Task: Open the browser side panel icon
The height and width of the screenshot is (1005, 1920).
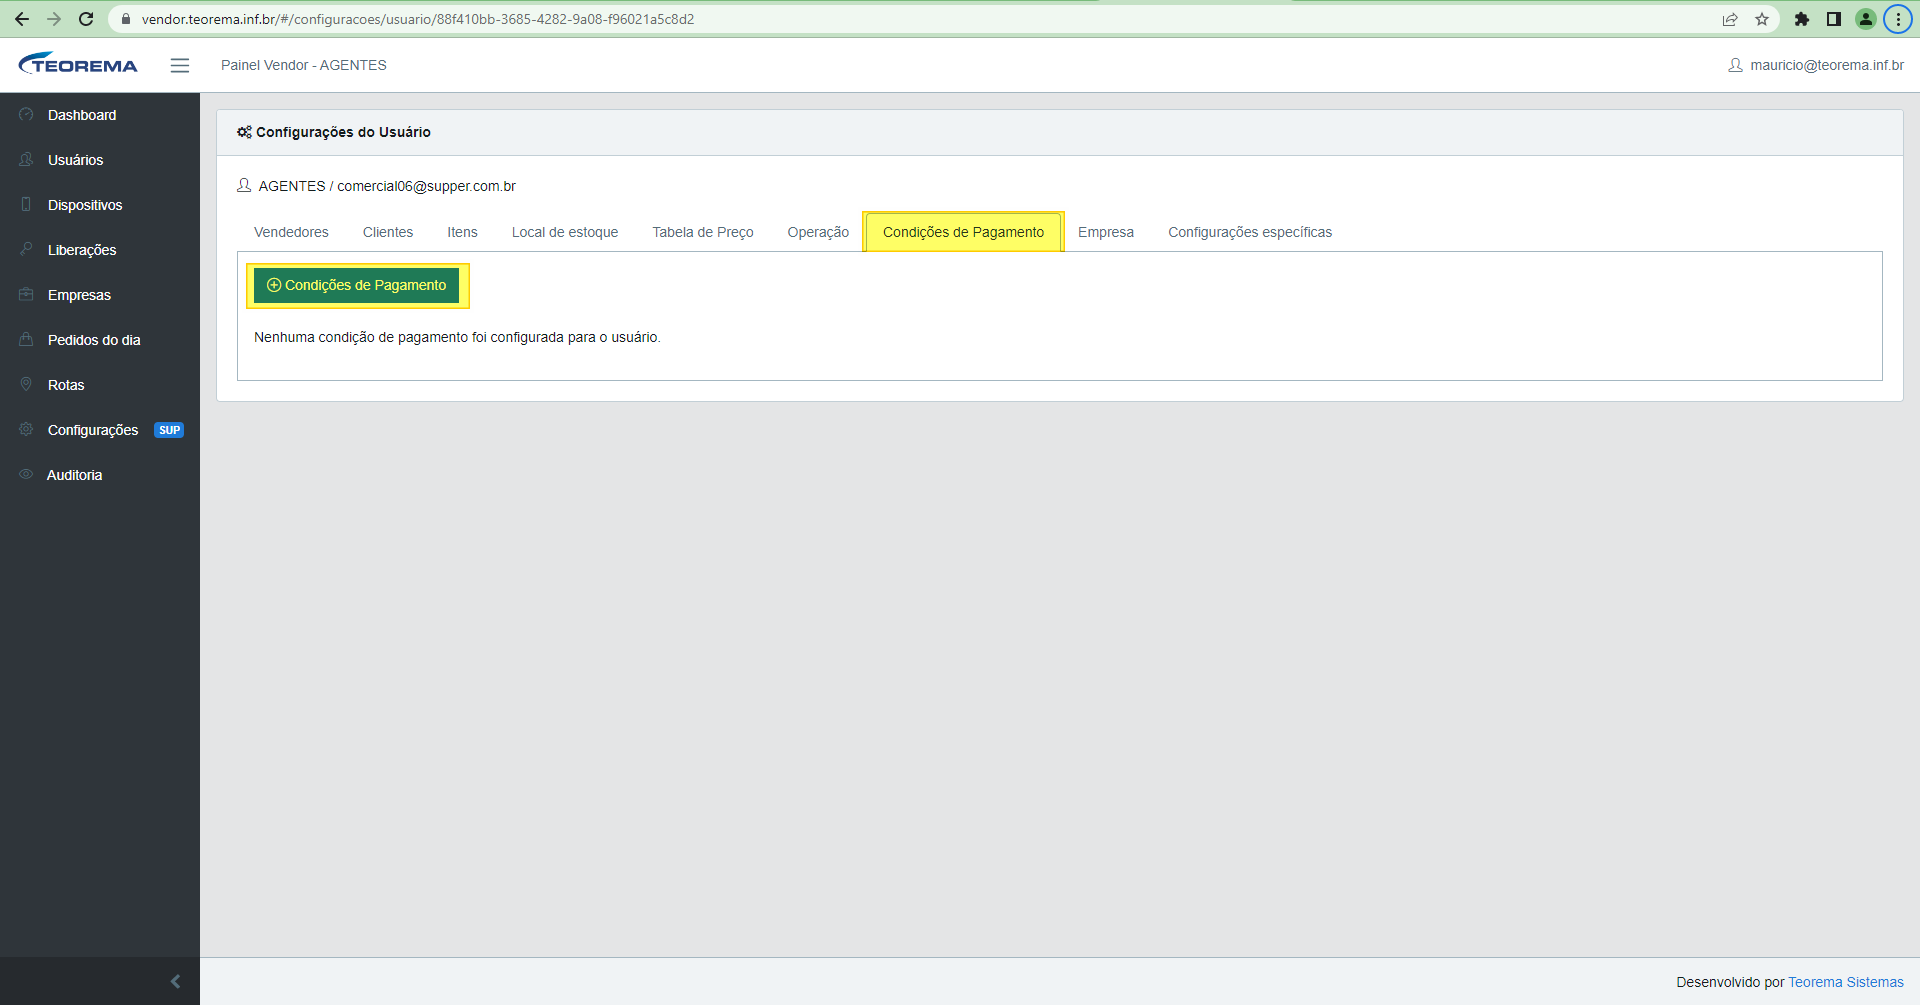Action: [x=1834, y=19]
